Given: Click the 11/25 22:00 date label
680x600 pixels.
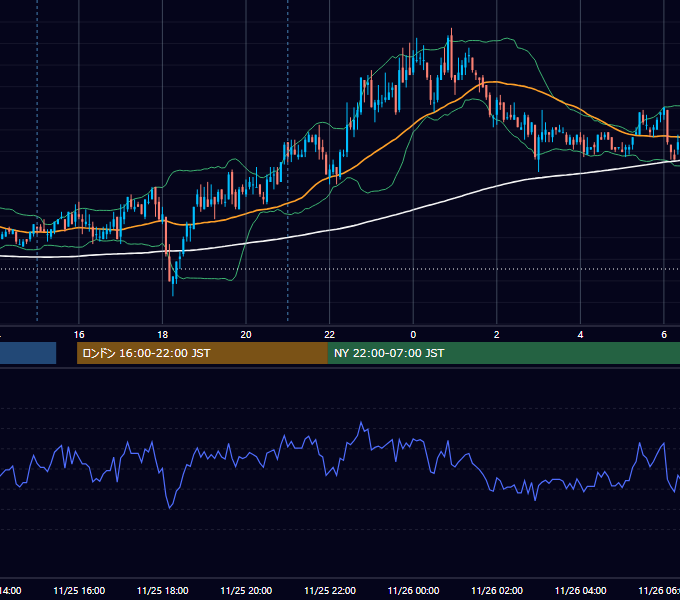Looking at the screenshot, I should pyautogui.click(x=330, y=590).
